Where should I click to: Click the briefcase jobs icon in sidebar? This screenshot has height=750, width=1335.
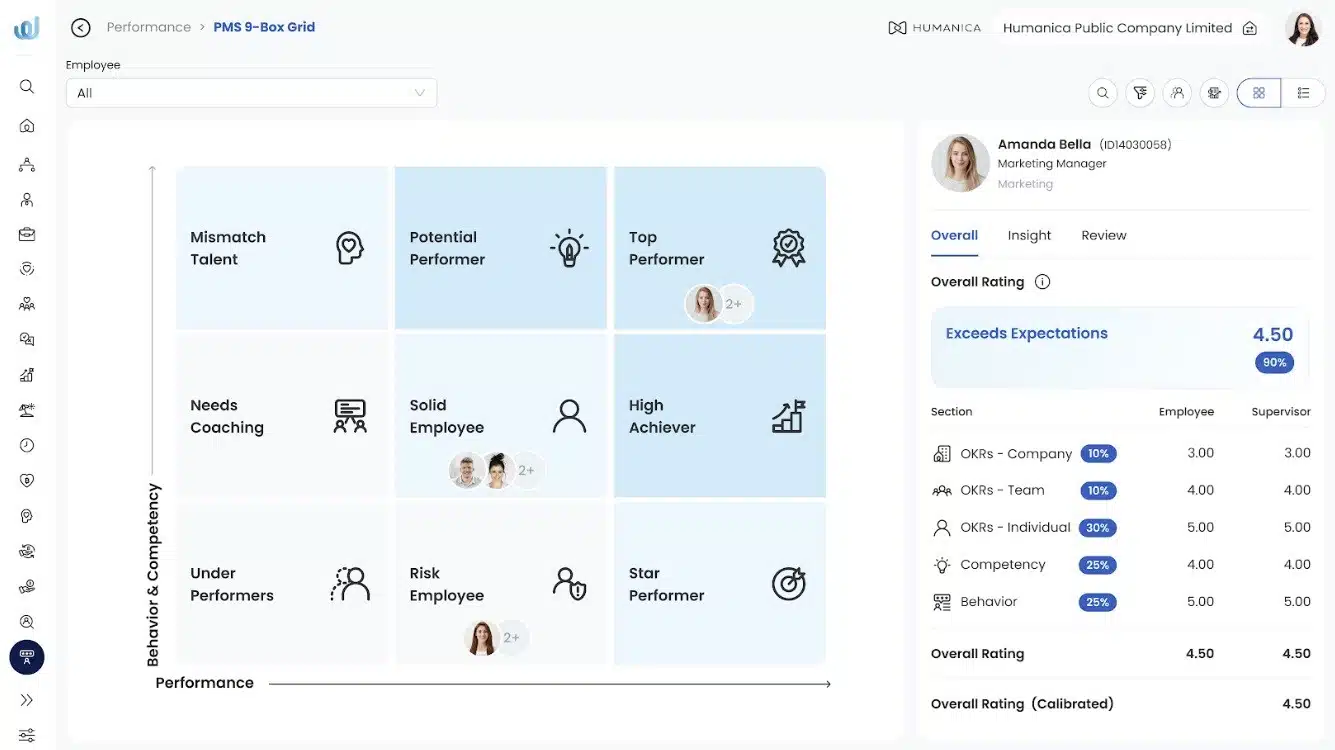pyautogui.click(x=27, y=234)
